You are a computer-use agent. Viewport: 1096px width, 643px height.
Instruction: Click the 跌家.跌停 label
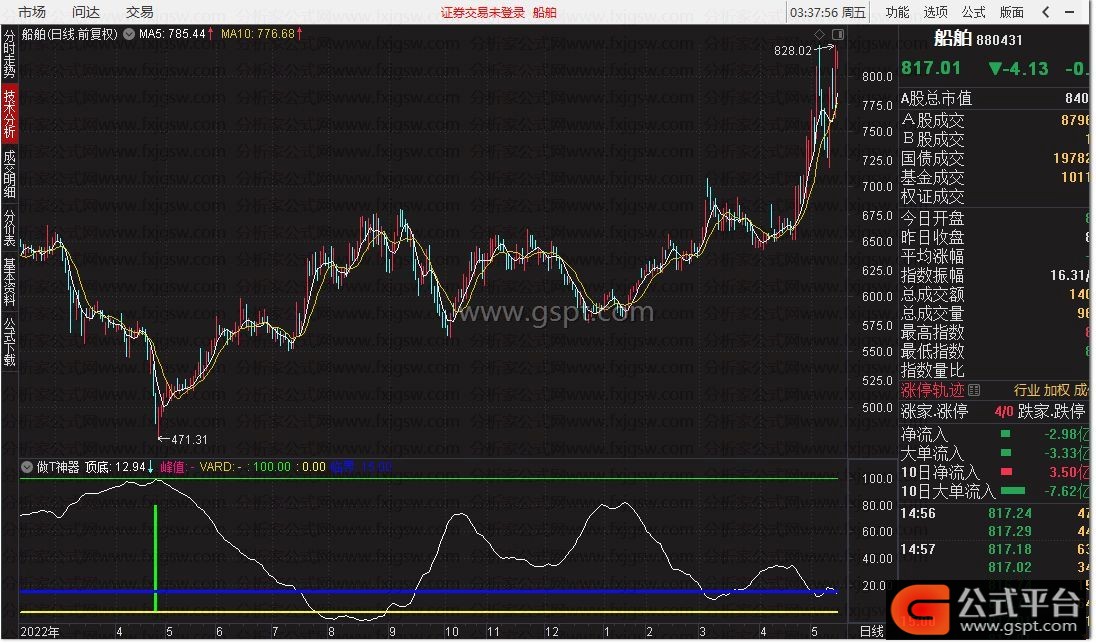click(1051, 411)
